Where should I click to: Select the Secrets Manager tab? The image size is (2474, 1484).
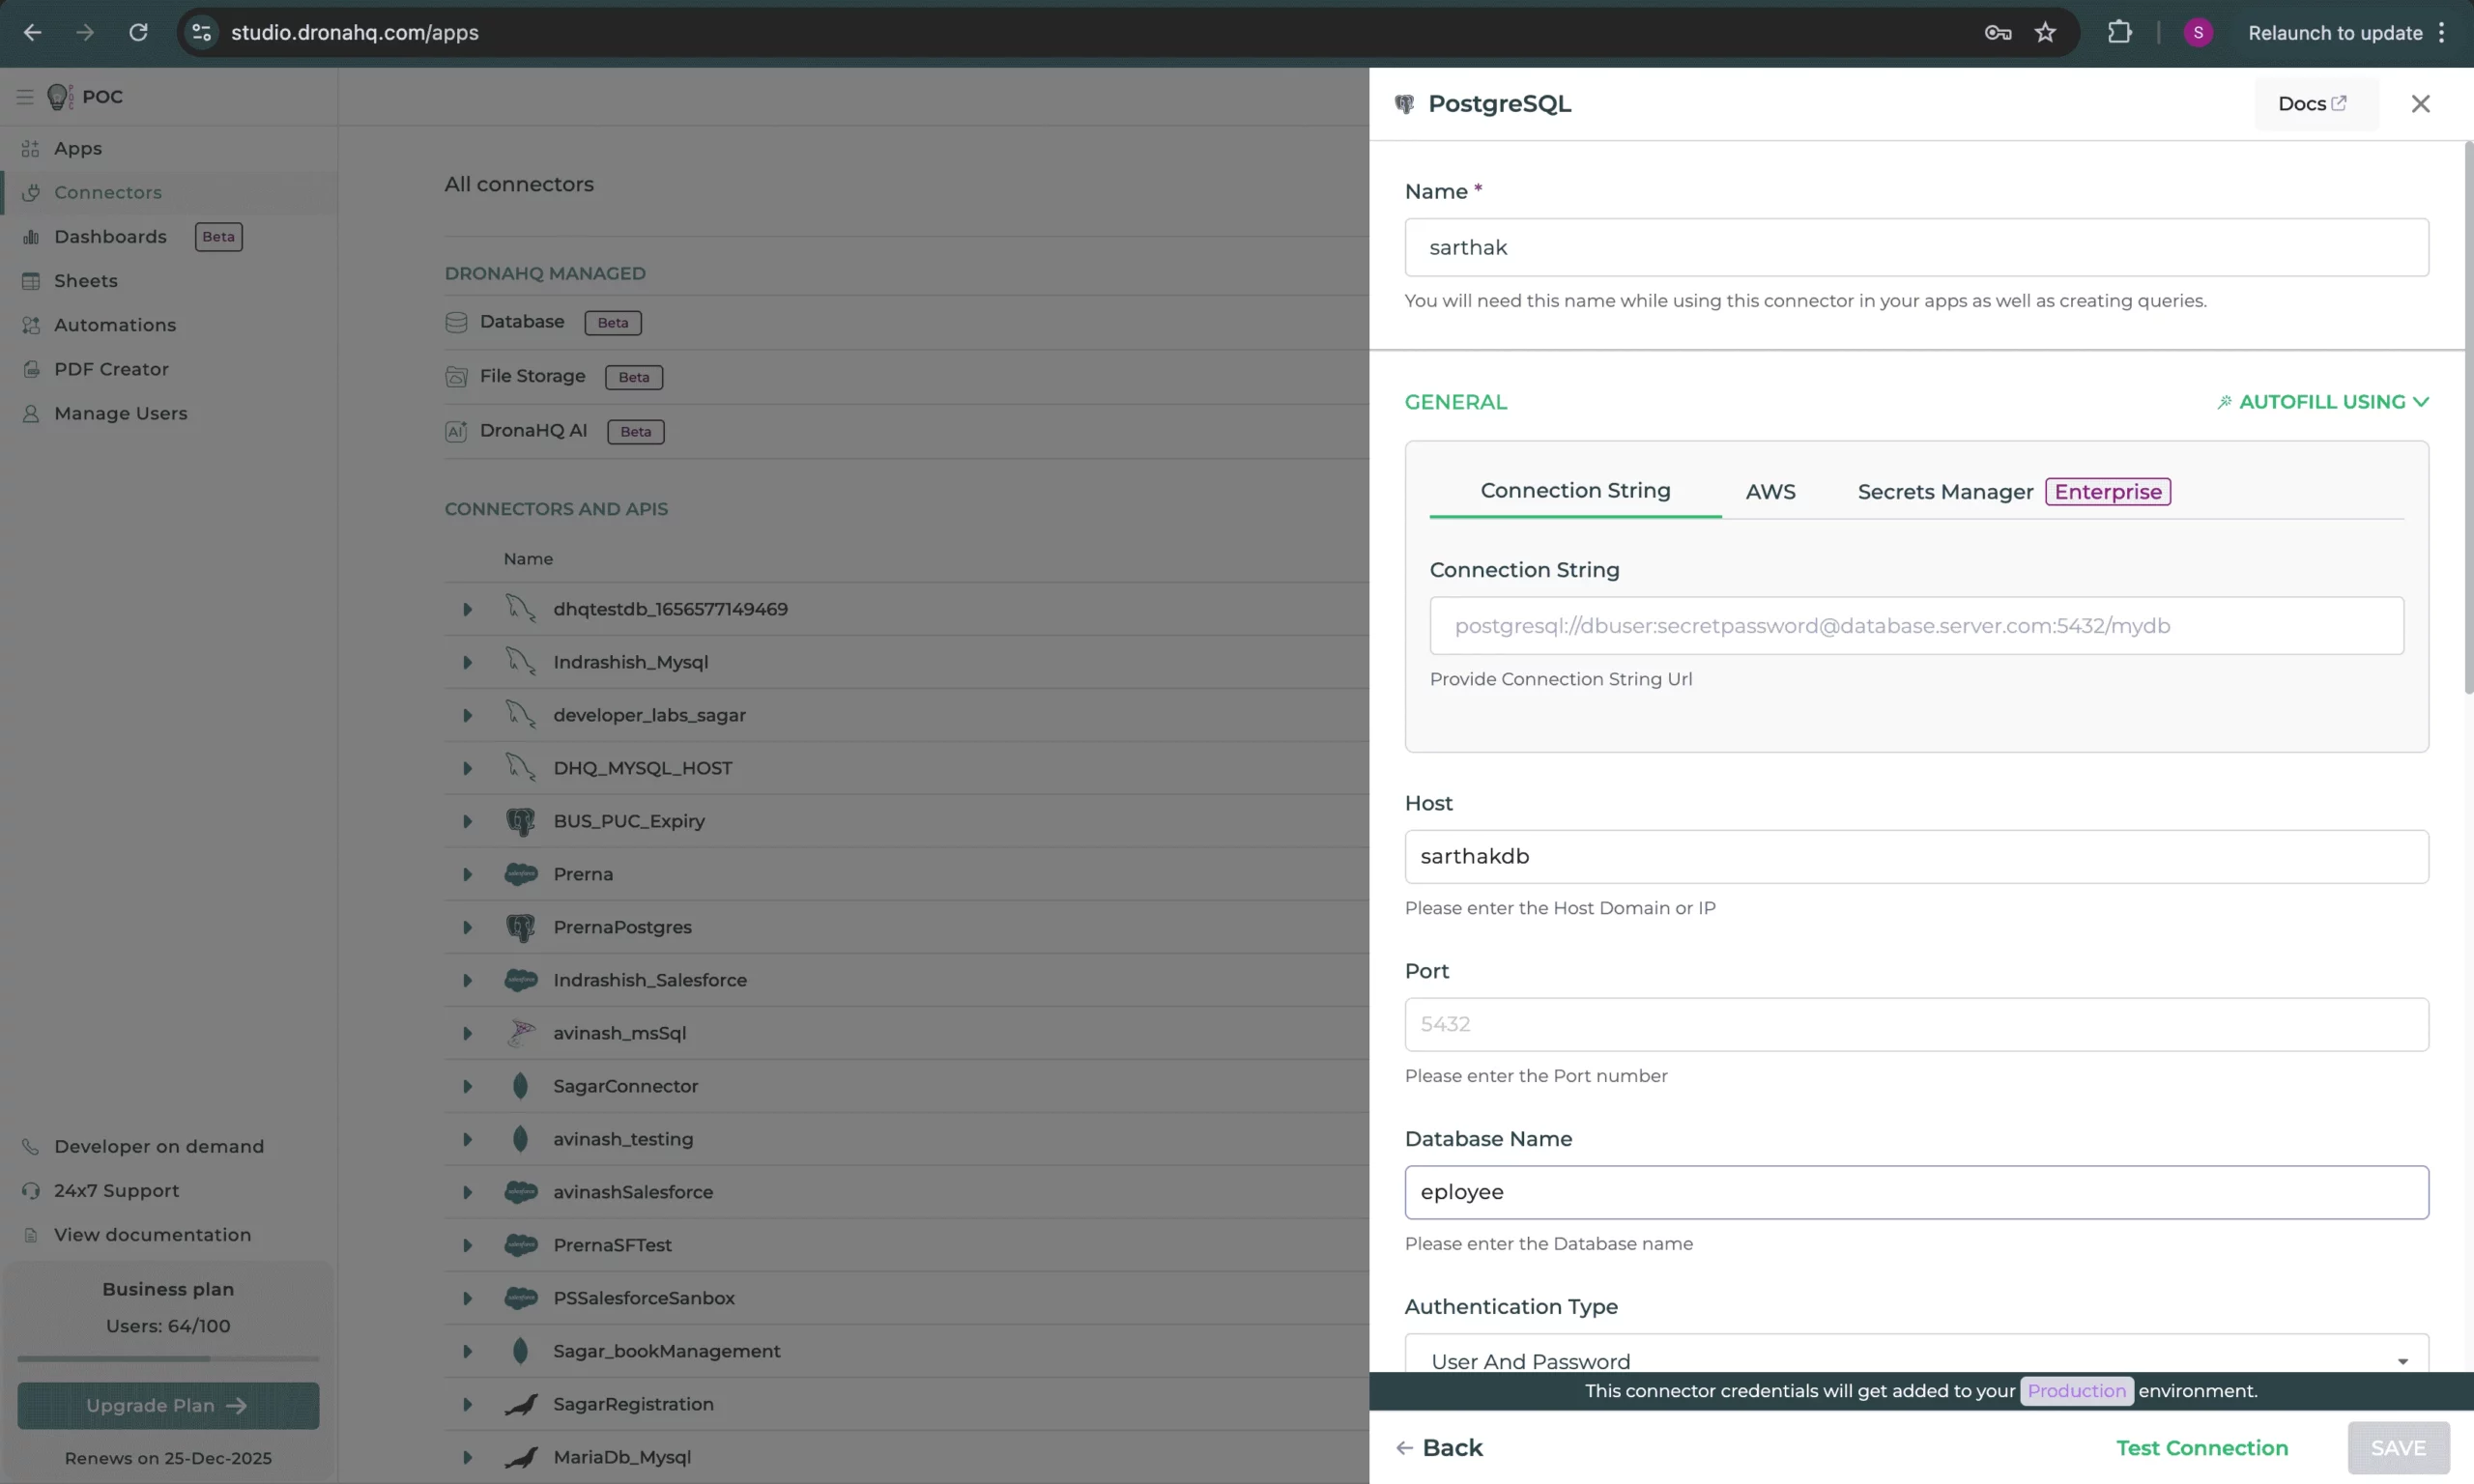(x=1944, y=491)
